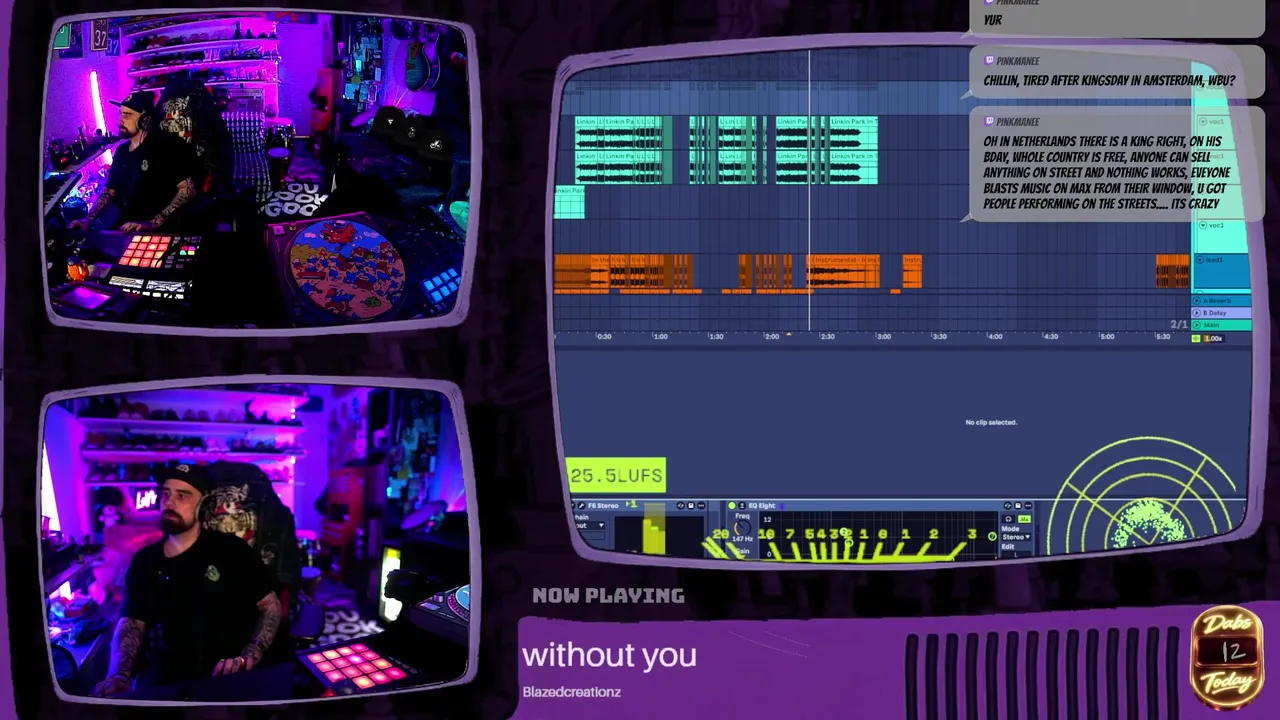Select the EQ Eight device title
Screen dimensions: 1280x720
pos(761,506)
